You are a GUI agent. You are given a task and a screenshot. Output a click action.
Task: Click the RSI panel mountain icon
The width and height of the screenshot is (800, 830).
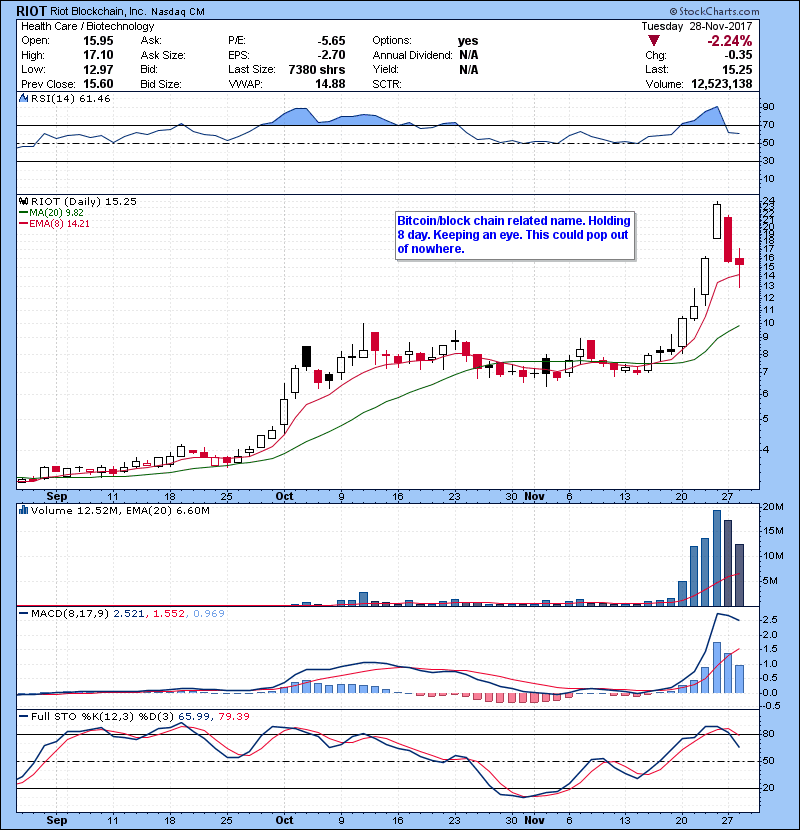point(23,98)
